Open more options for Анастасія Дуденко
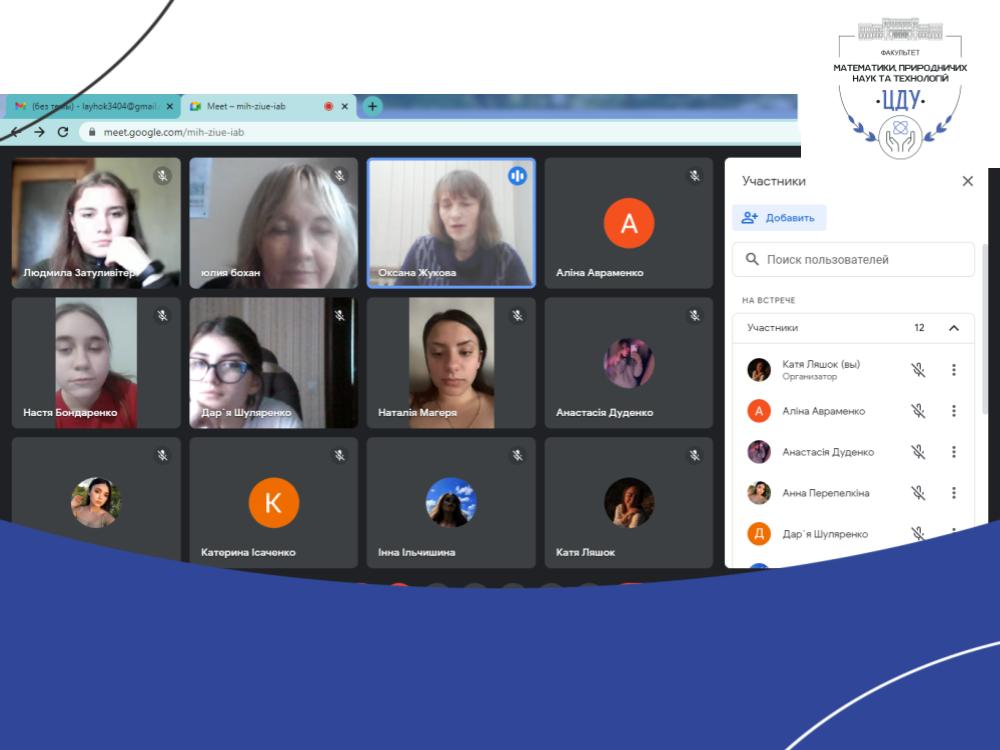This screenshot has width=1000, height=750. pyautogui.click(x=953, y=452)
